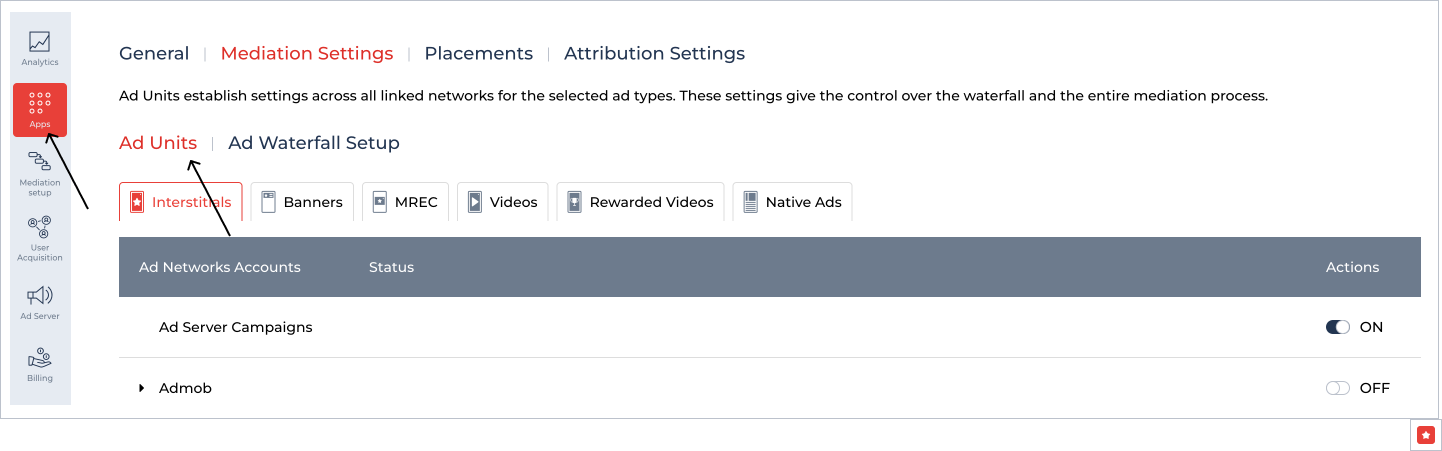The width and height of the screenshot is (1442, 451).
Task: Click the red star icon at bottom right
Action: click(1426, 435)
